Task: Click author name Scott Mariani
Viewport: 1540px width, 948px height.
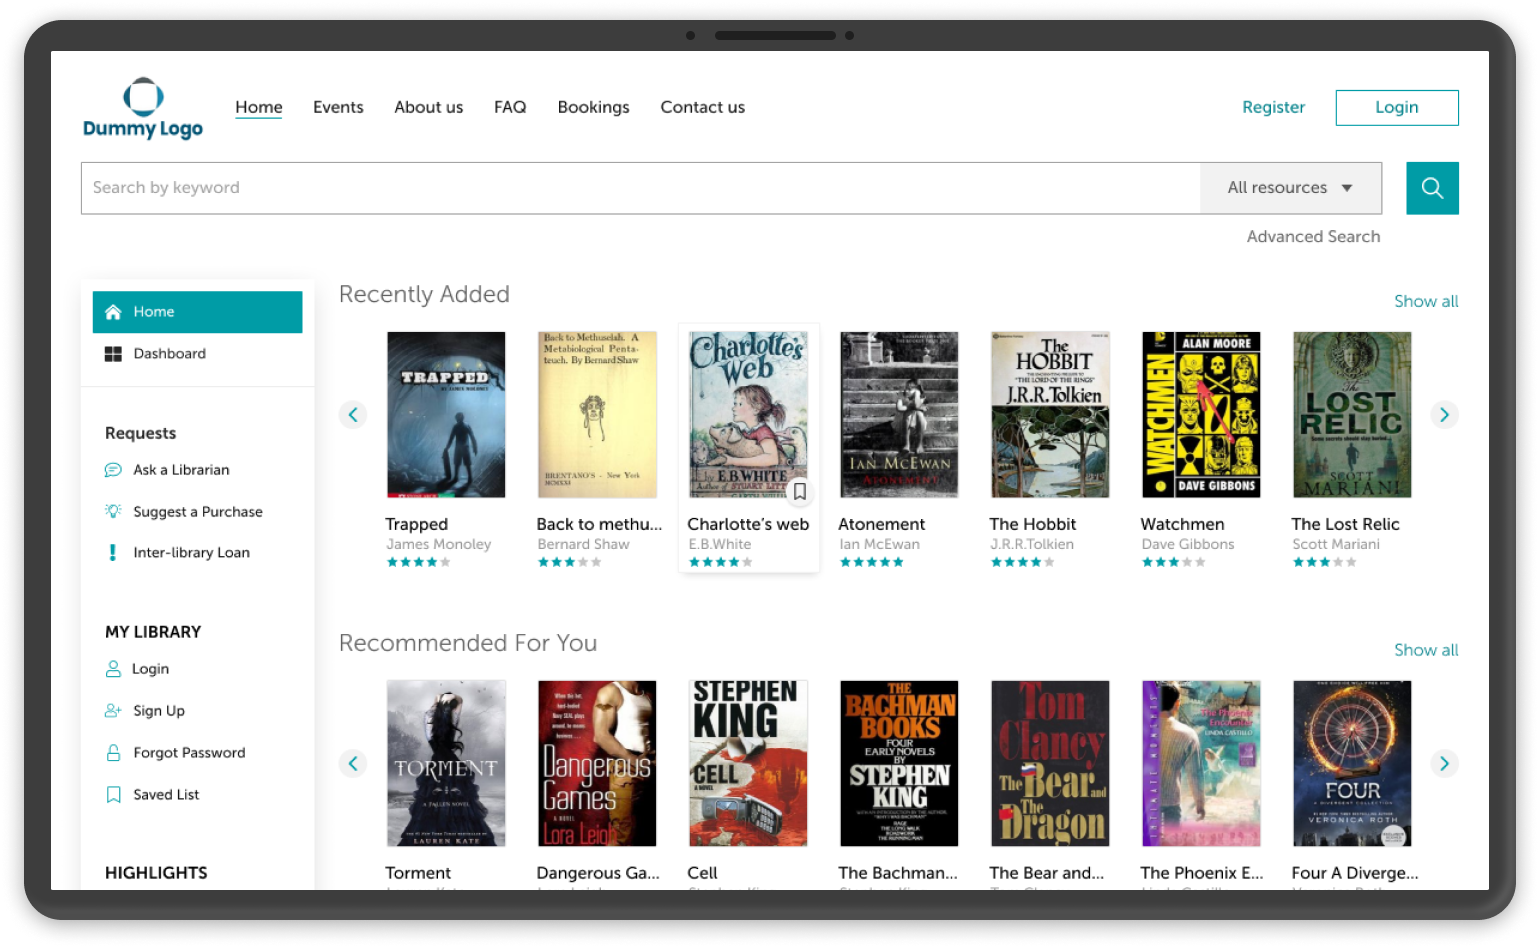Action: point(1336,544)
